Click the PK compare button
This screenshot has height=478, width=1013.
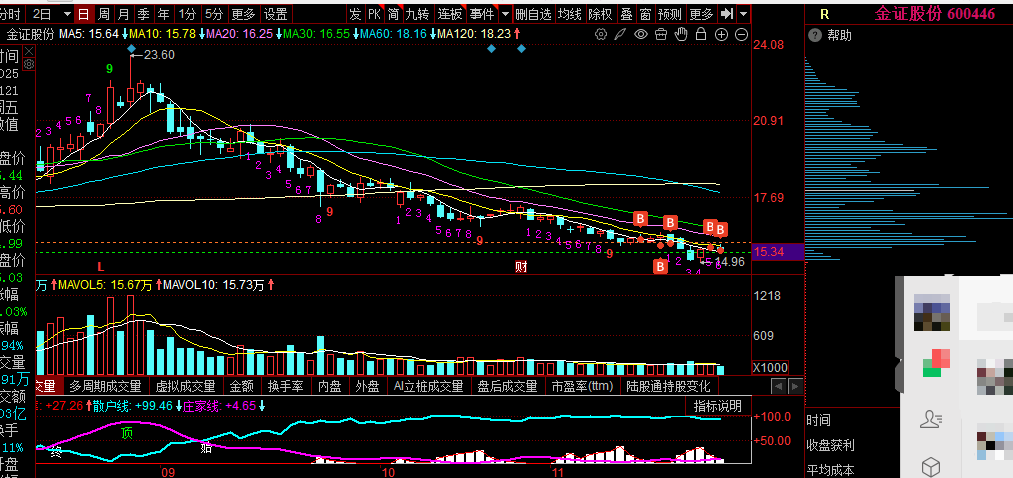click(374, 14)
